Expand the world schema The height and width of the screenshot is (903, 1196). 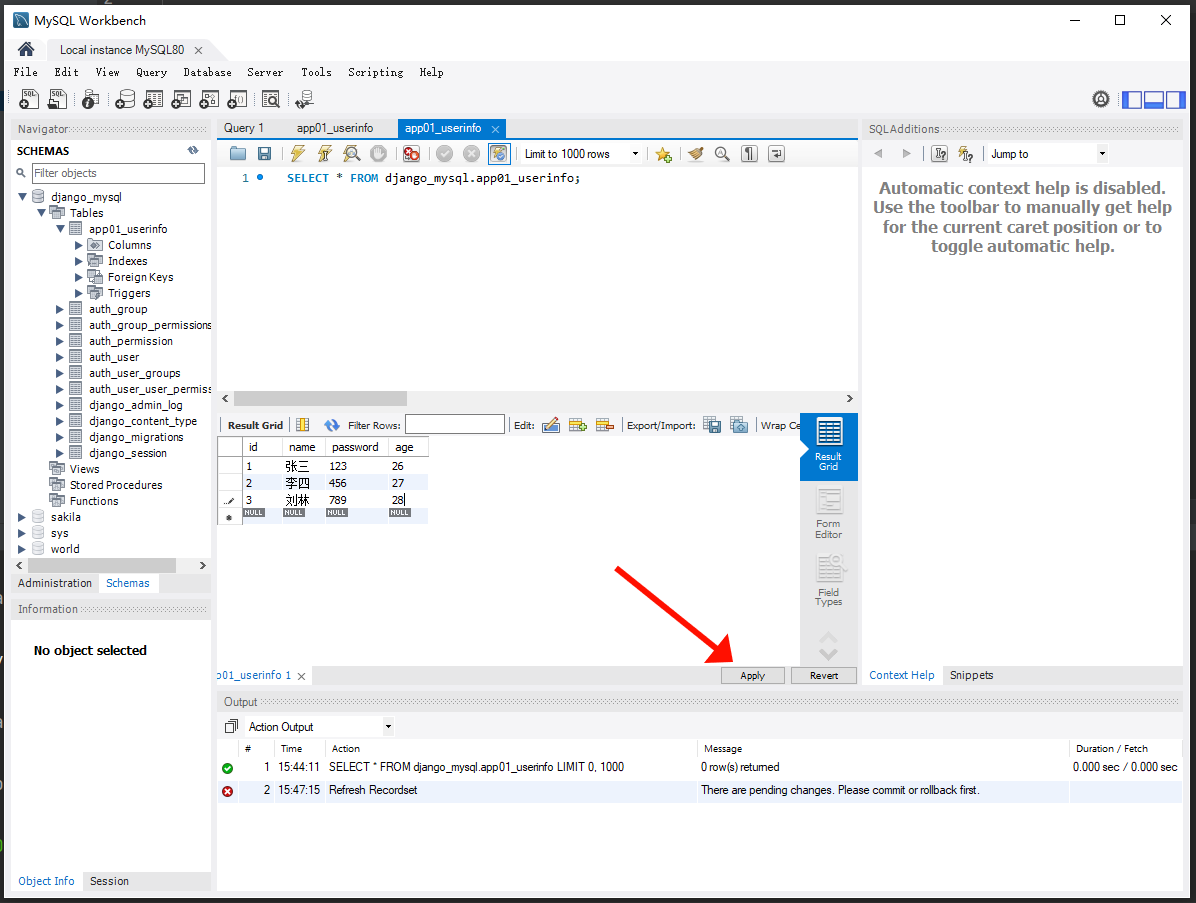(22, 549)
